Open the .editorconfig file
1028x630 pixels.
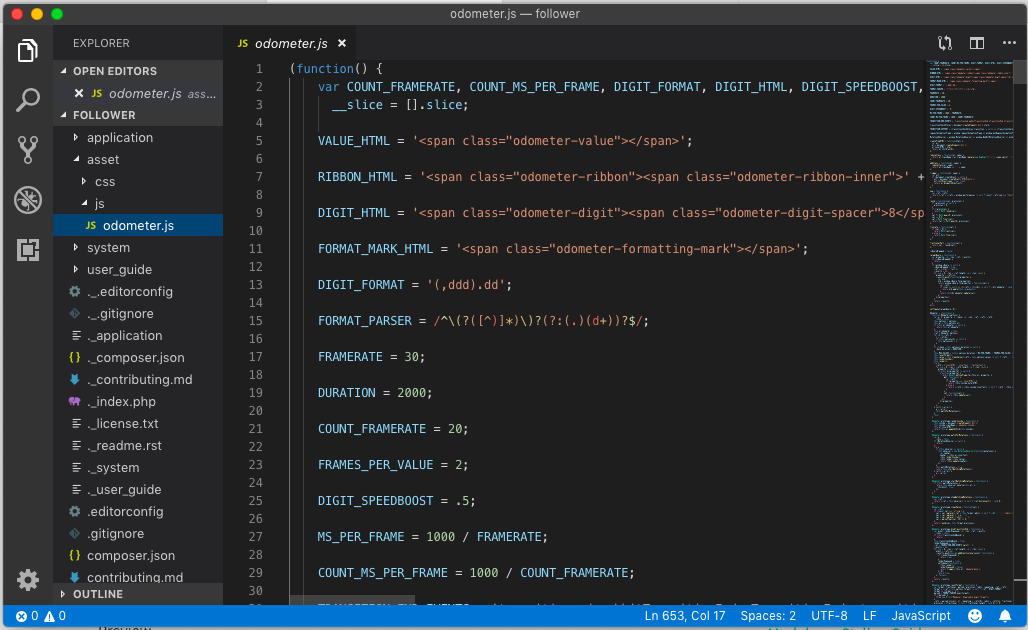click(138, 511)
